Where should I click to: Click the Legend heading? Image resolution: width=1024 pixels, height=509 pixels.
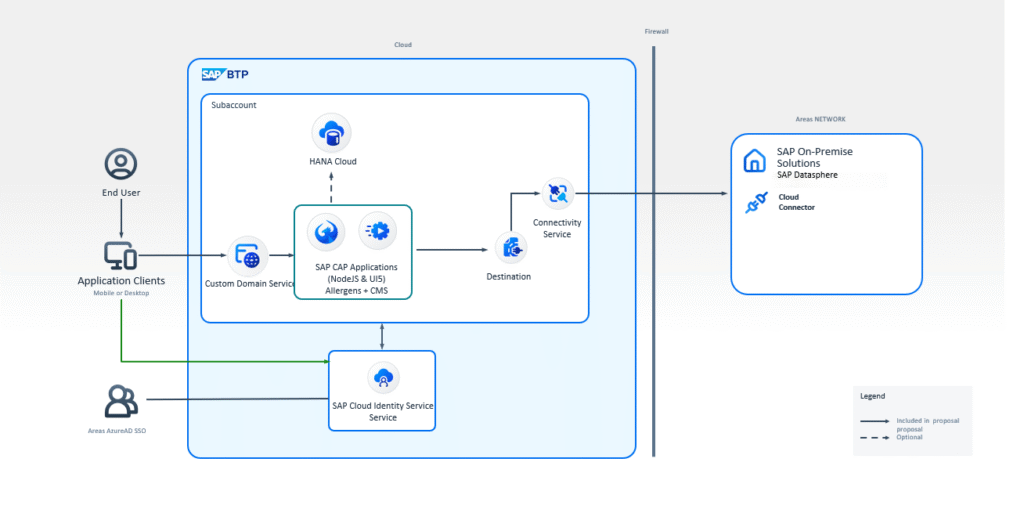tap(872, 396)
